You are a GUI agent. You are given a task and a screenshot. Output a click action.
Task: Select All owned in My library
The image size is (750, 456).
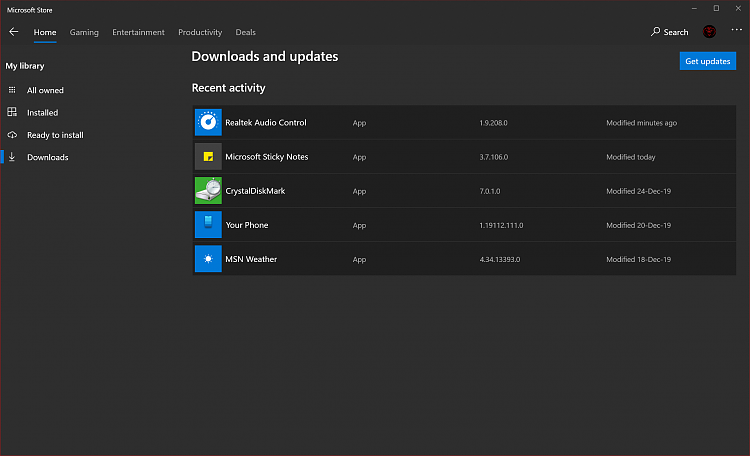pos(45,90)
